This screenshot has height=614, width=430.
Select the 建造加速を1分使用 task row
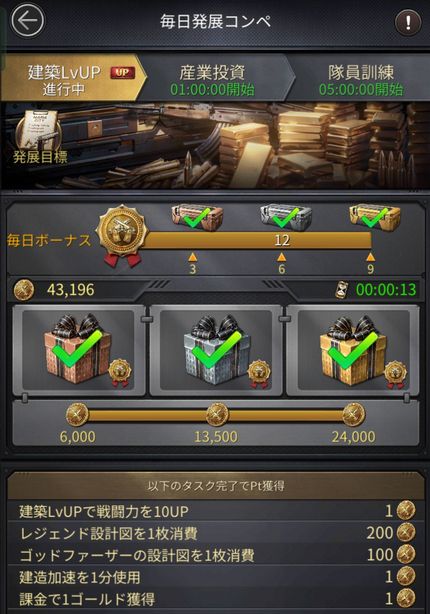pyautogui.click(x=216, y=577)
